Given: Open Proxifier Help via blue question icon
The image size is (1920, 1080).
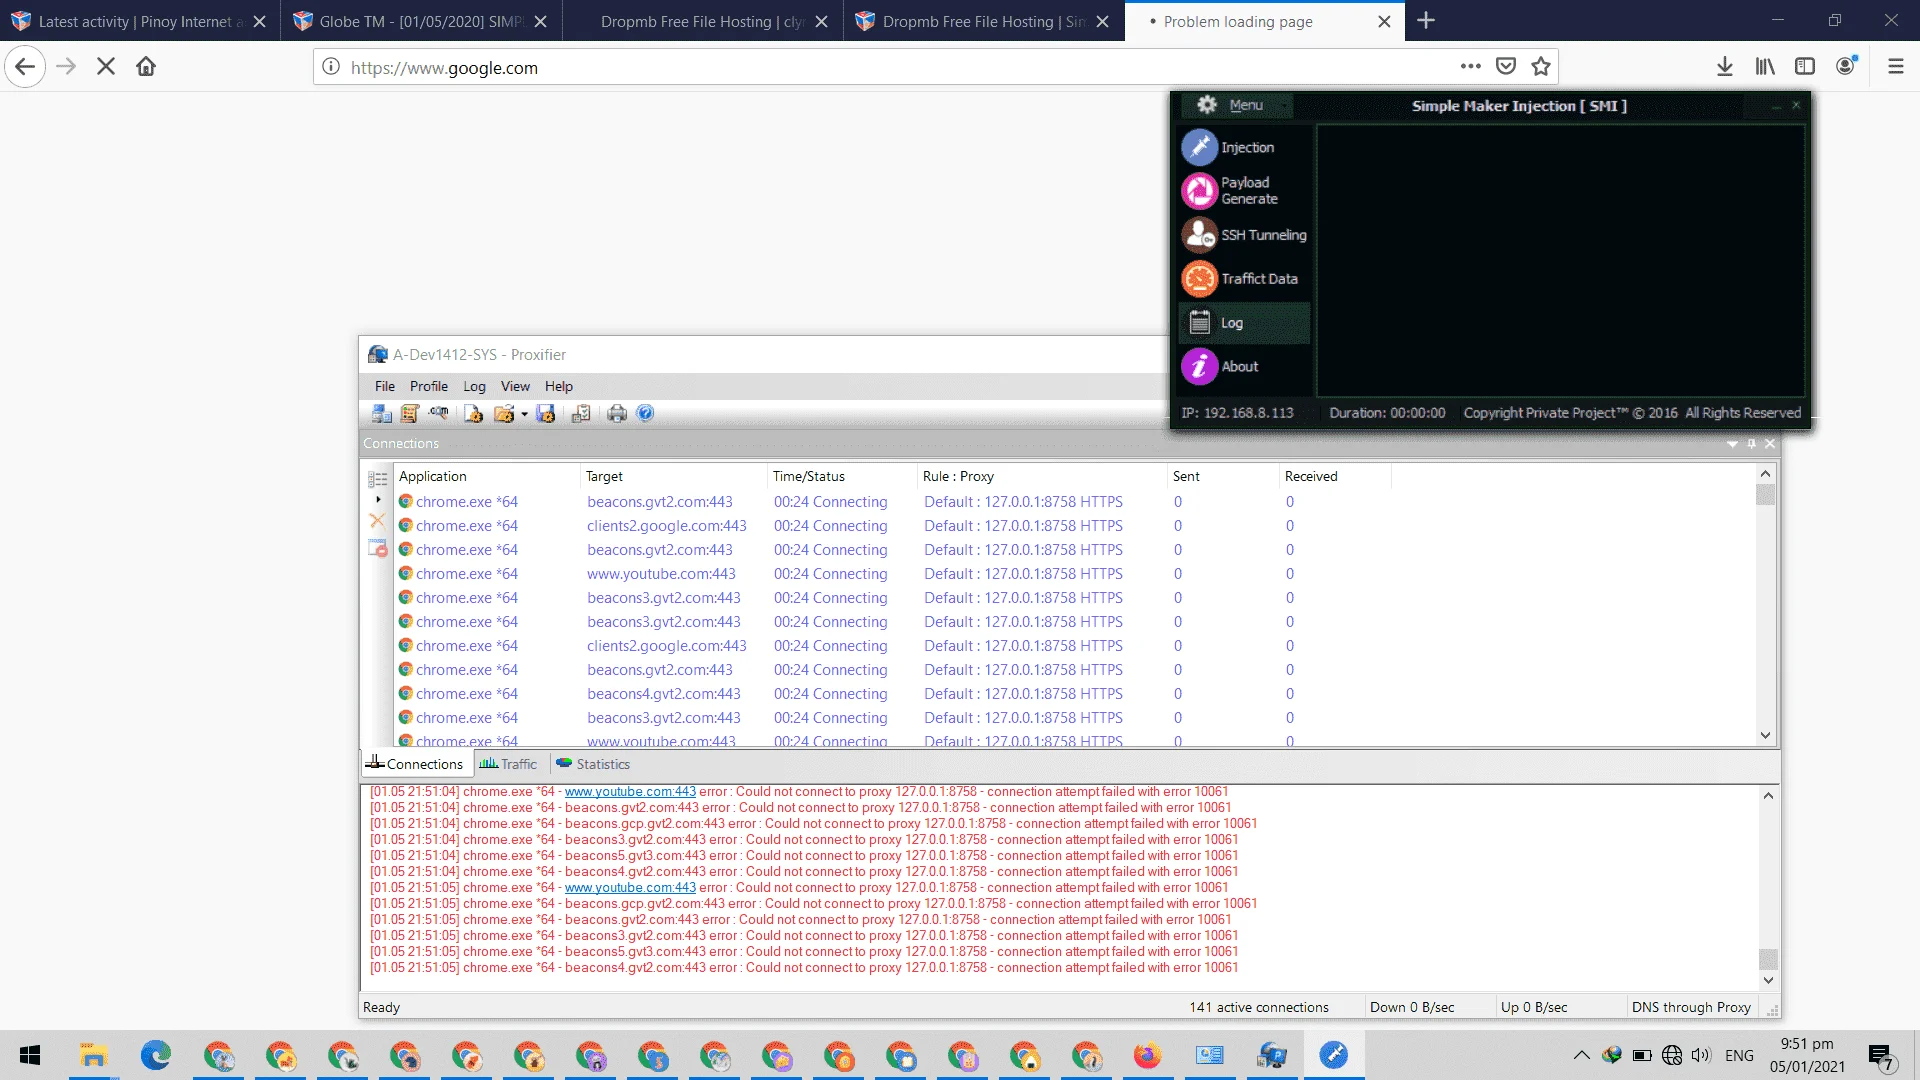Looking at the screenshot, I should 645,414.
